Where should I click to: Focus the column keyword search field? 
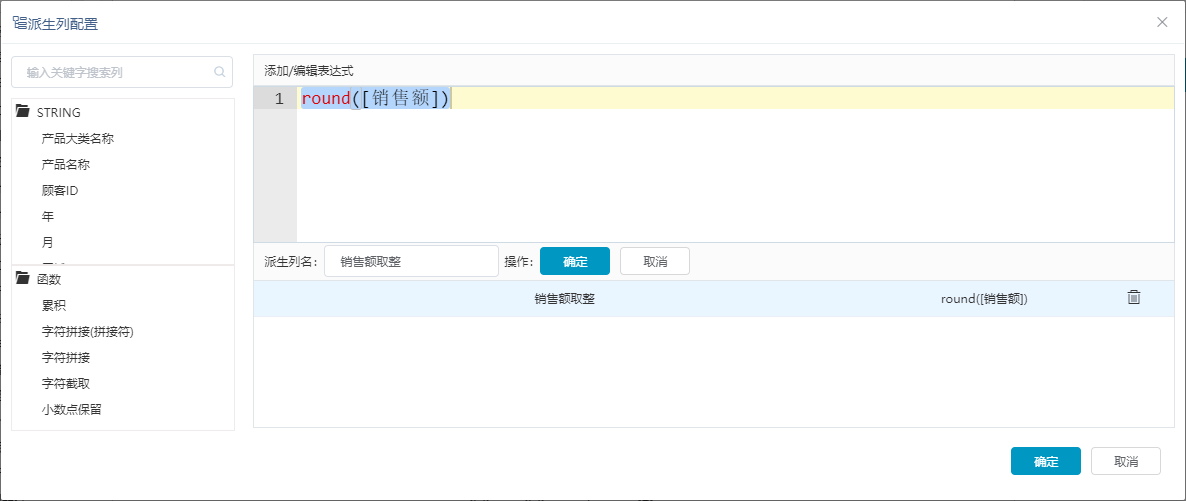pyautogui.click(x=122, y=72)
